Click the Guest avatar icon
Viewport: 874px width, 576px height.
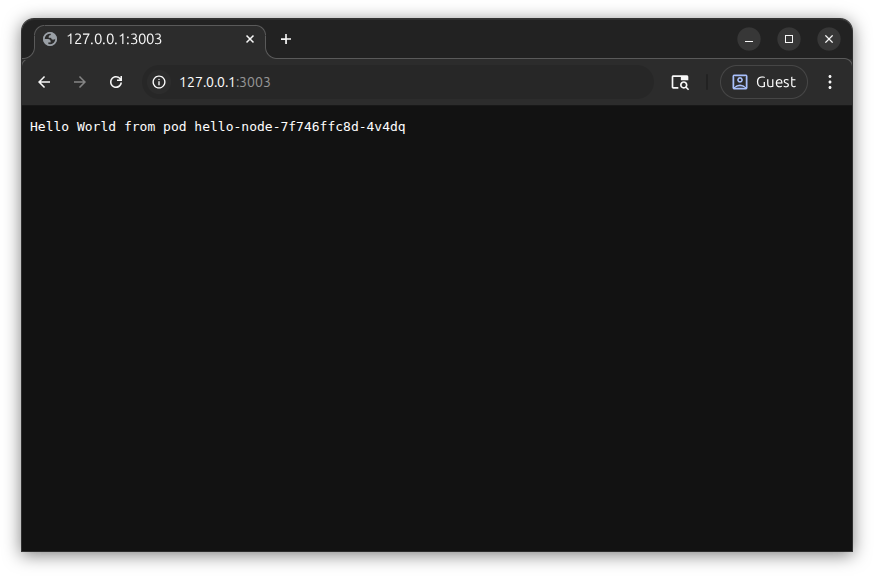740,82
